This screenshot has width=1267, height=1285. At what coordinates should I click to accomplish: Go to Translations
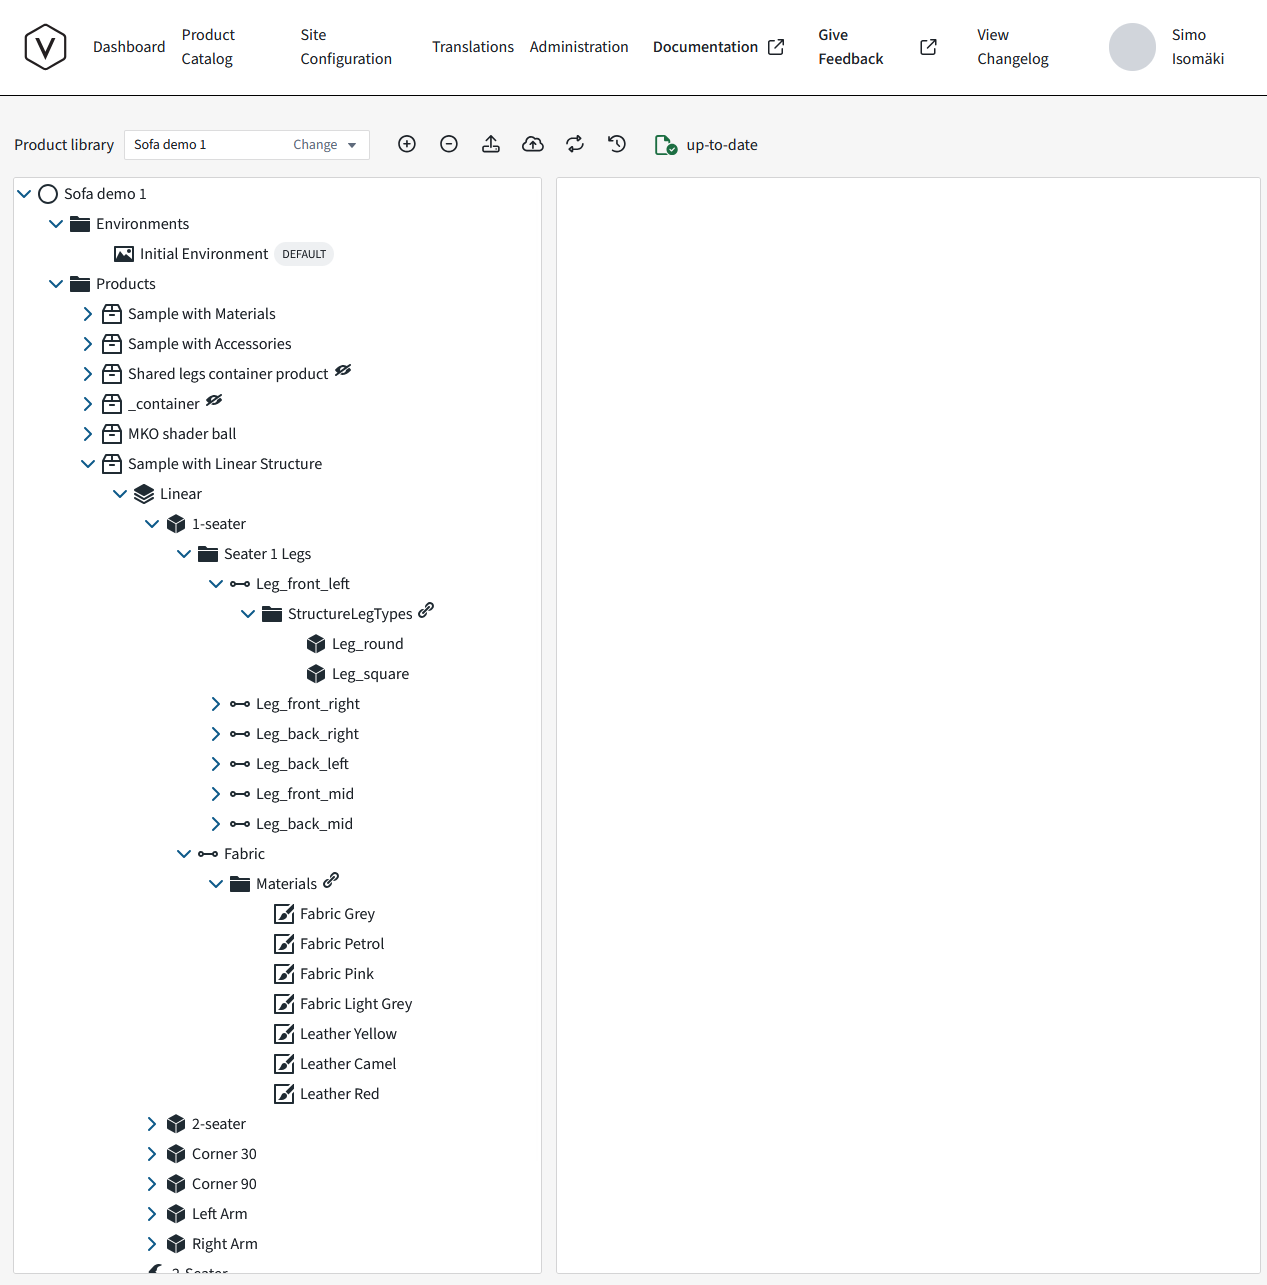coord(473,47)
